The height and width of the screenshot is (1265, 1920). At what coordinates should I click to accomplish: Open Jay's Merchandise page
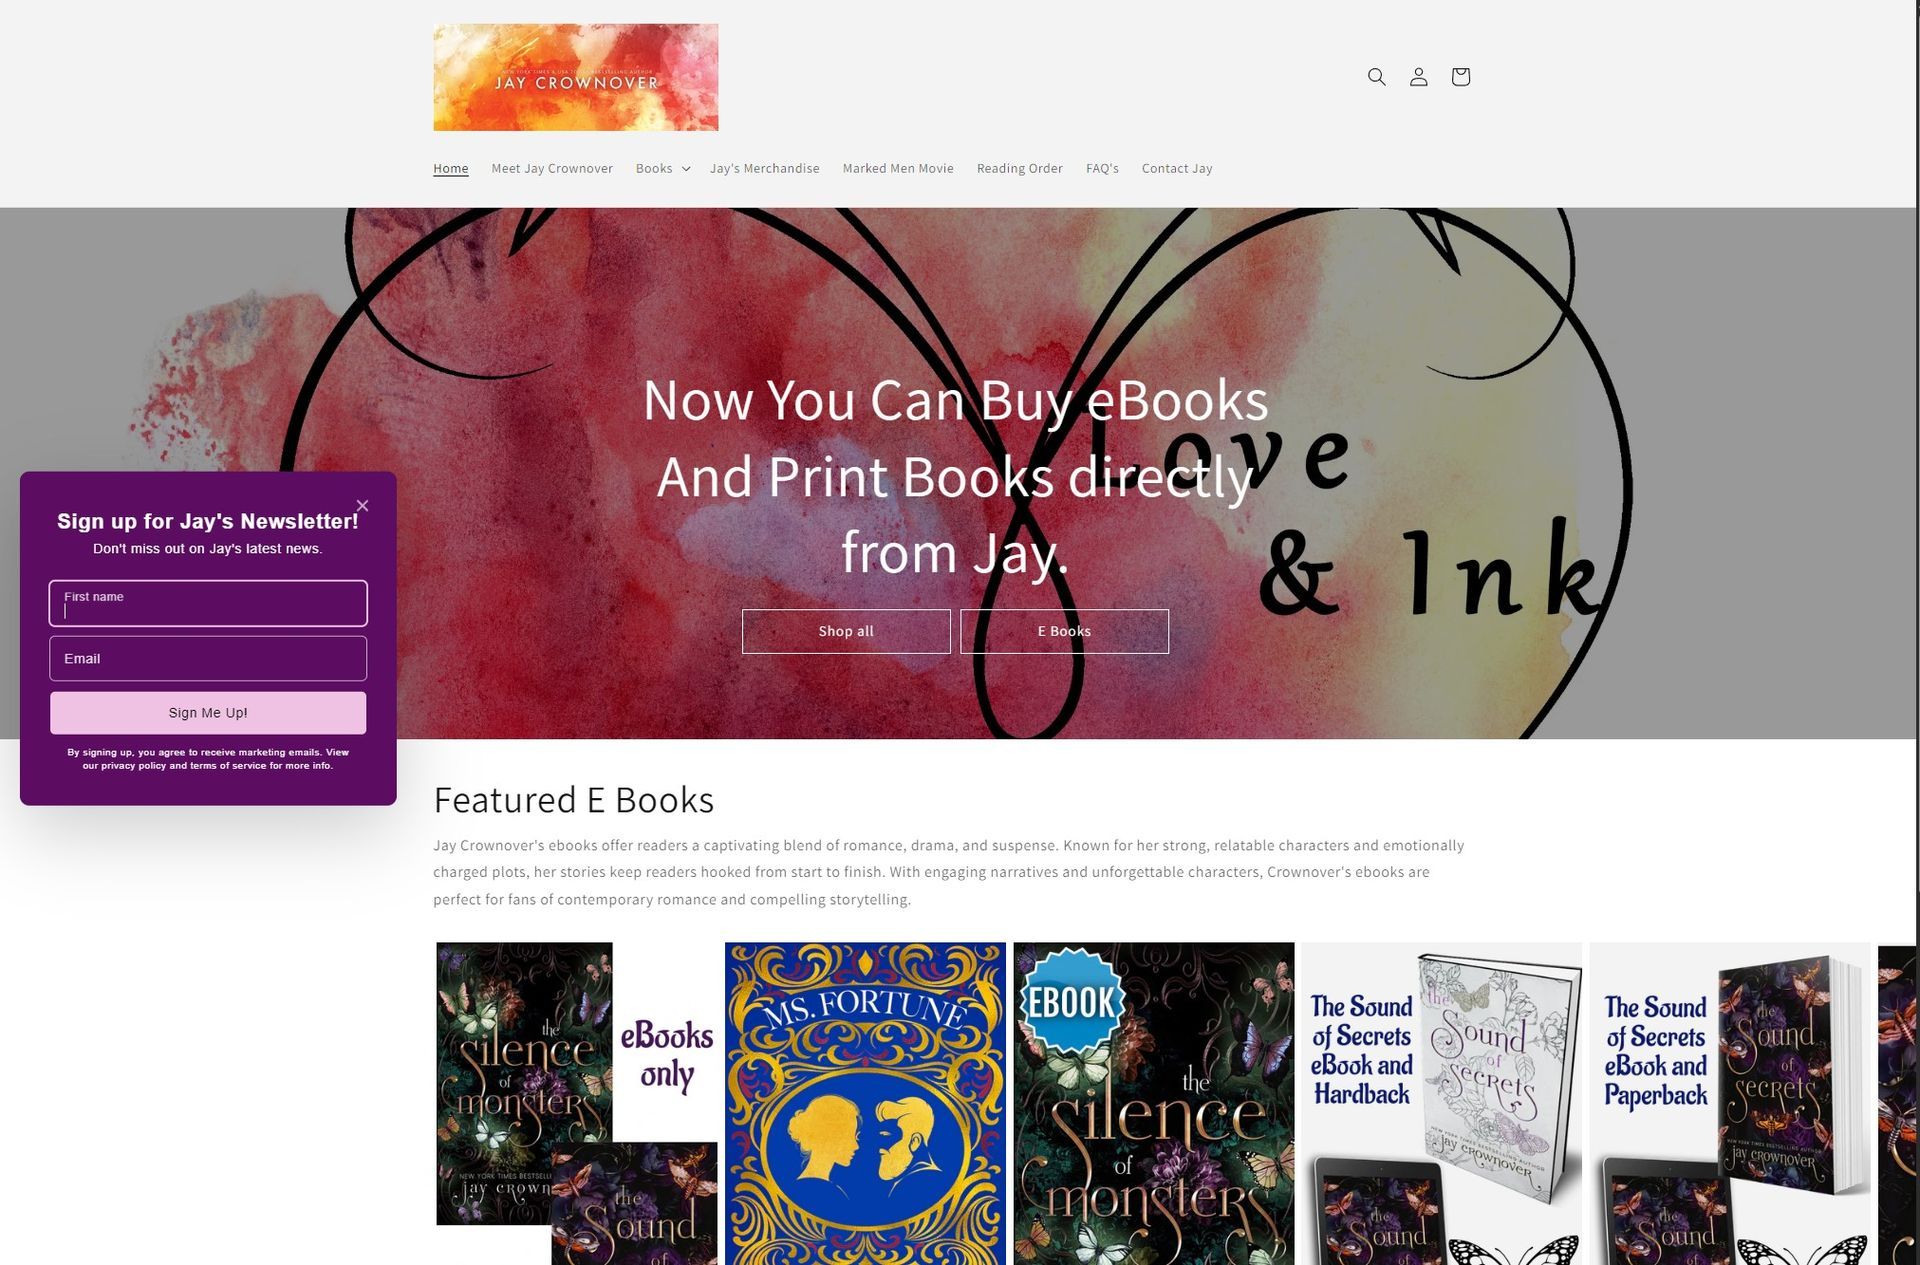(765, 168)
